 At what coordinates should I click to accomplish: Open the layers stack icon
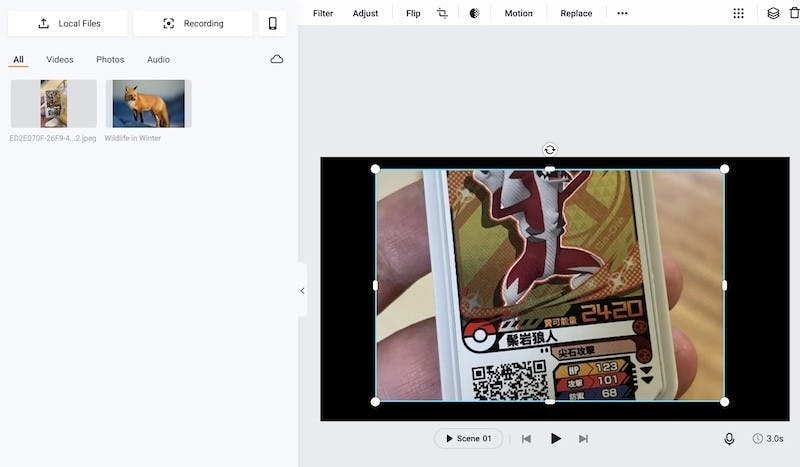773,13
